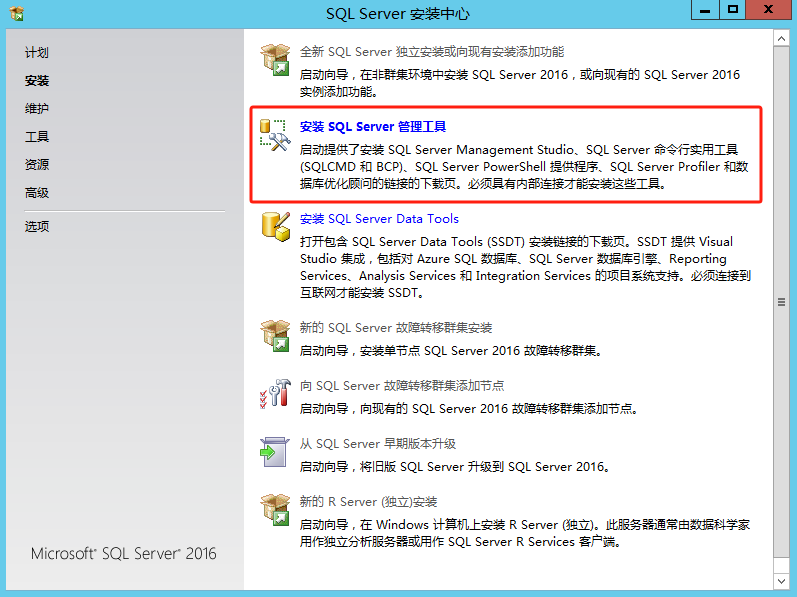Viewport: 797px width, 597px height.
Task: Click the upgrade from earlier version green arrow icon
Action: [274, 452]
